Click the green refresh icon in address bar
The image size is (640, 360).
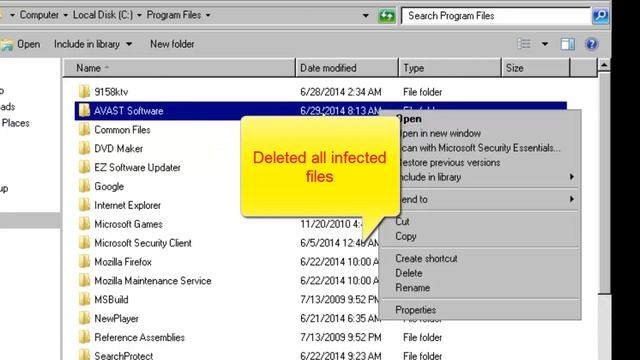click(387, 16)
